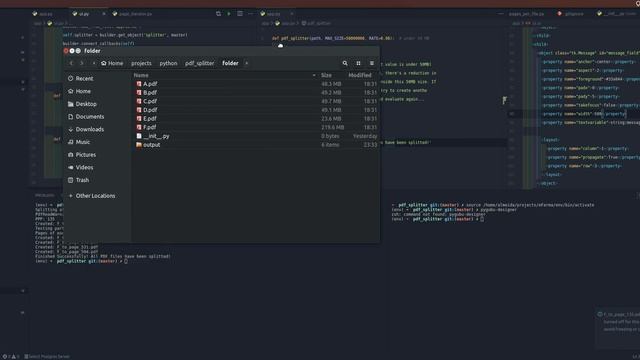
Task: Toggle the sort direction arrow in the header
Action: point(314,75)
